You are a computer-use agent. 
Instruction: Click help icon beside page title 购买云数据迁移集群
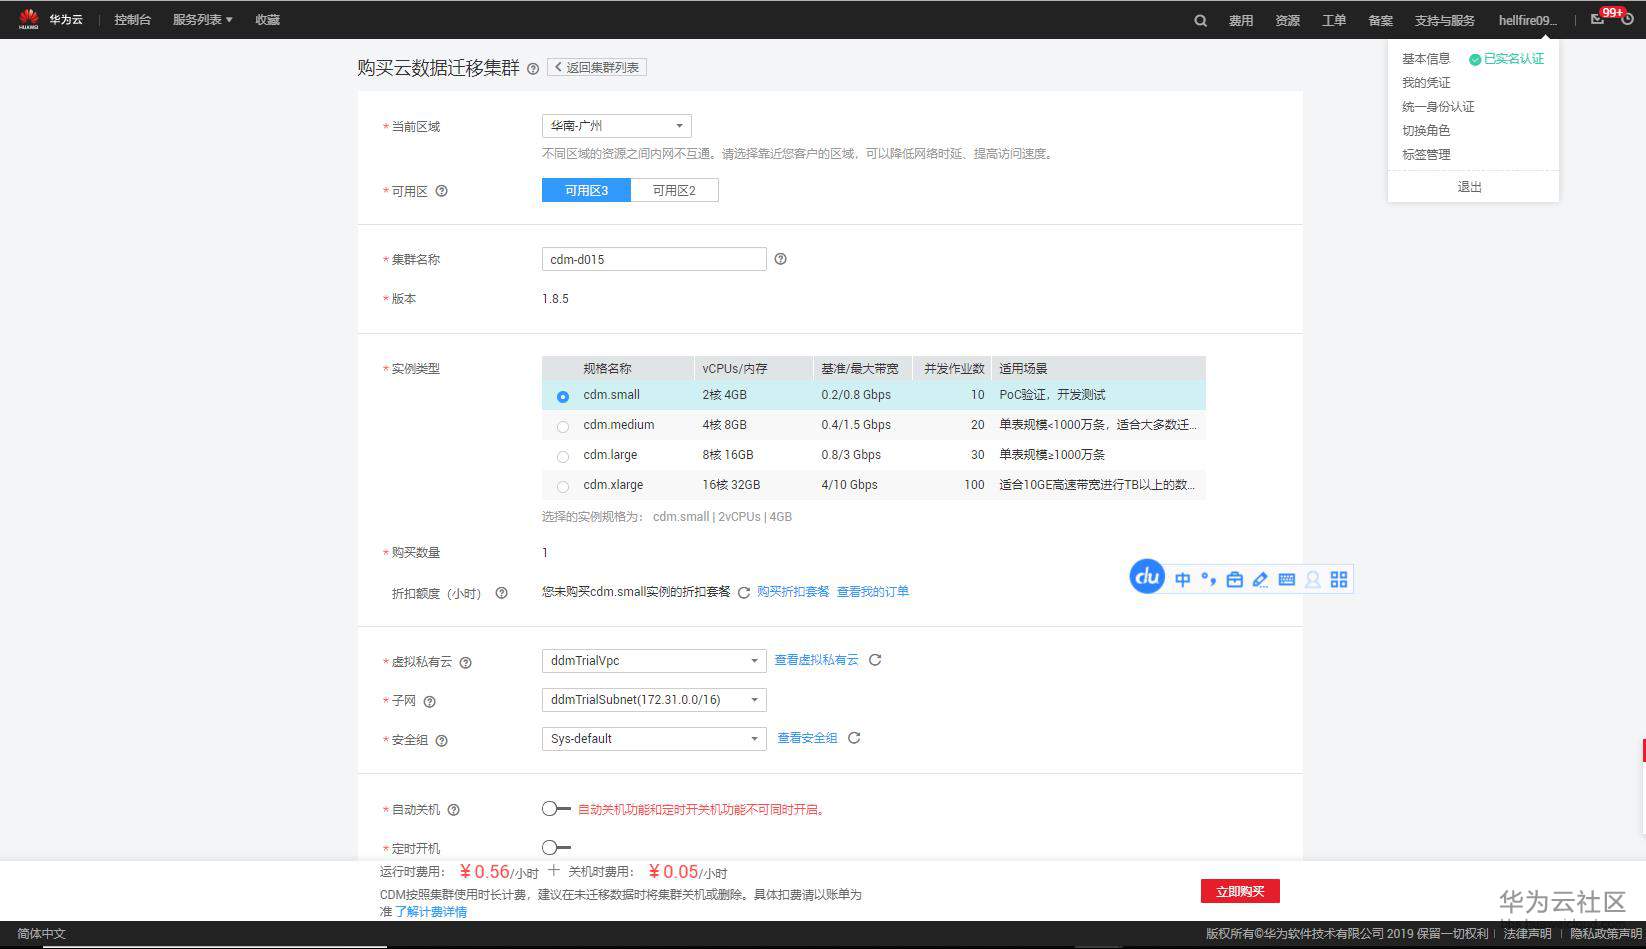(533, 69)
